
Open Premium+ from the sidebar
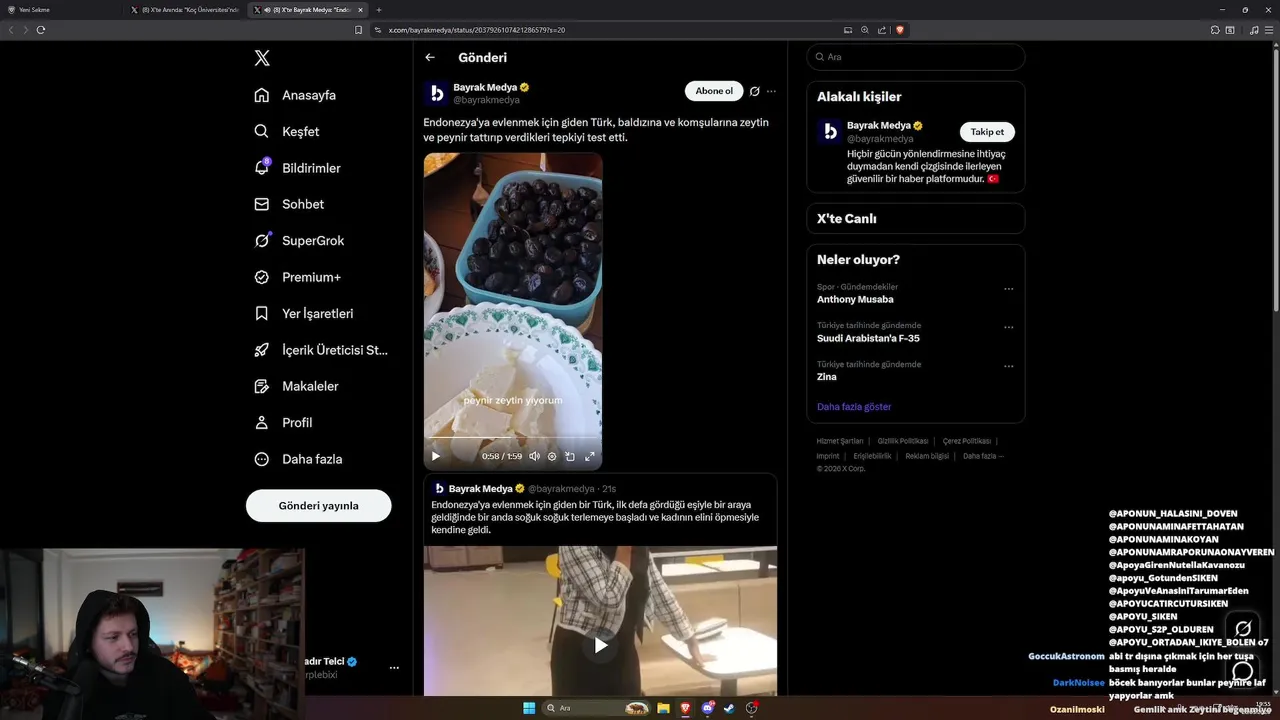(x=297, y=277)
